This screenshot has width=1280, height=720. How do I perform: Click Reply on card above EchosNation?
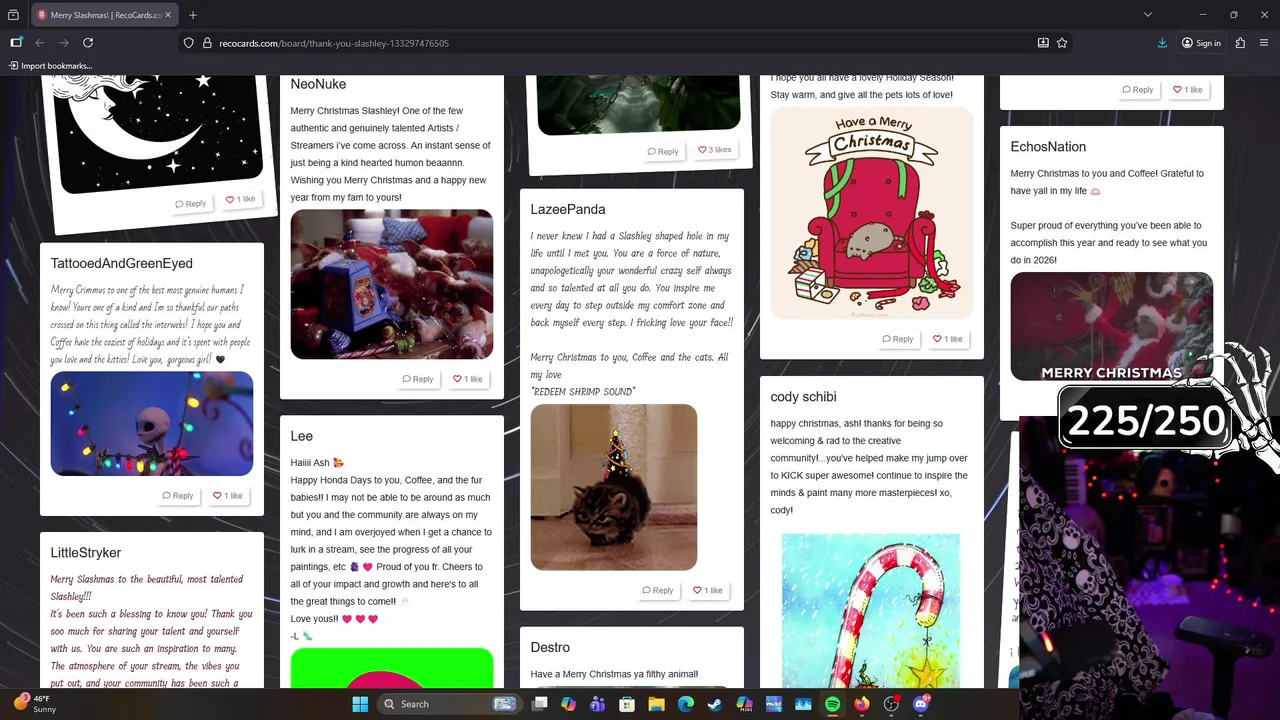[x=1138, y=90]
